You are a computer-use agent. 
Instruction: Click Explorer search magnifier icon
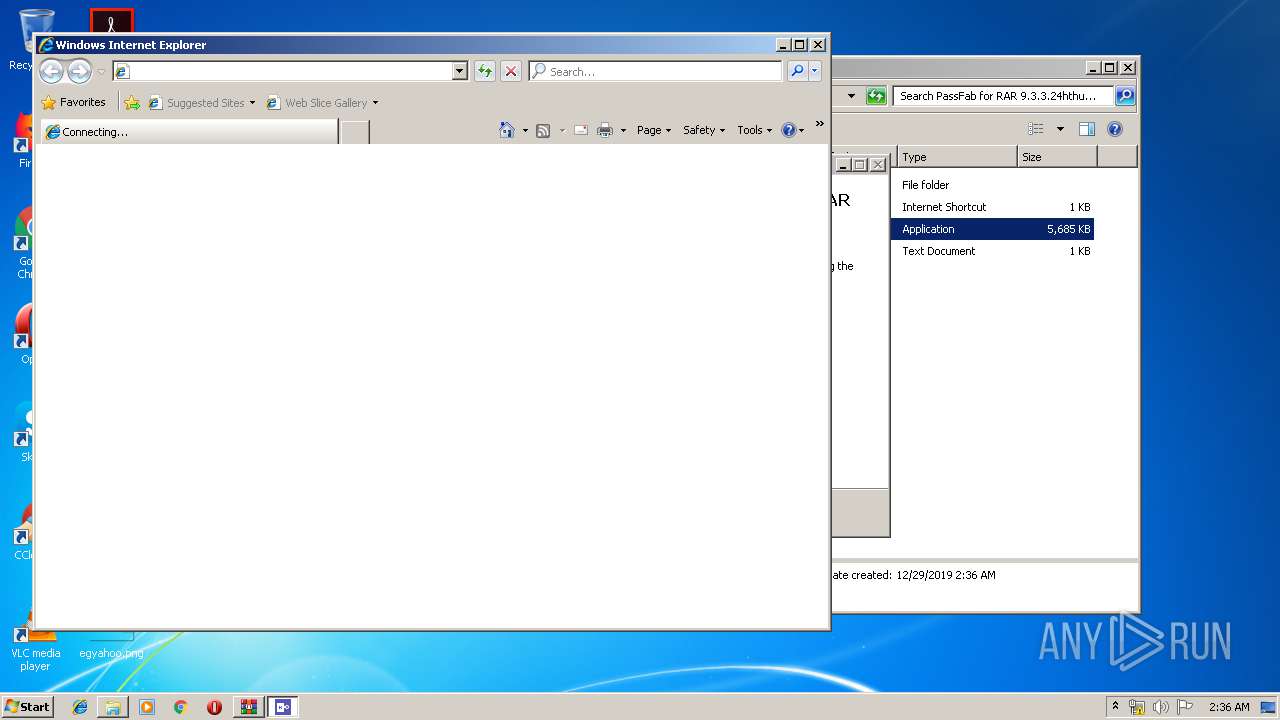(1125, 96)
